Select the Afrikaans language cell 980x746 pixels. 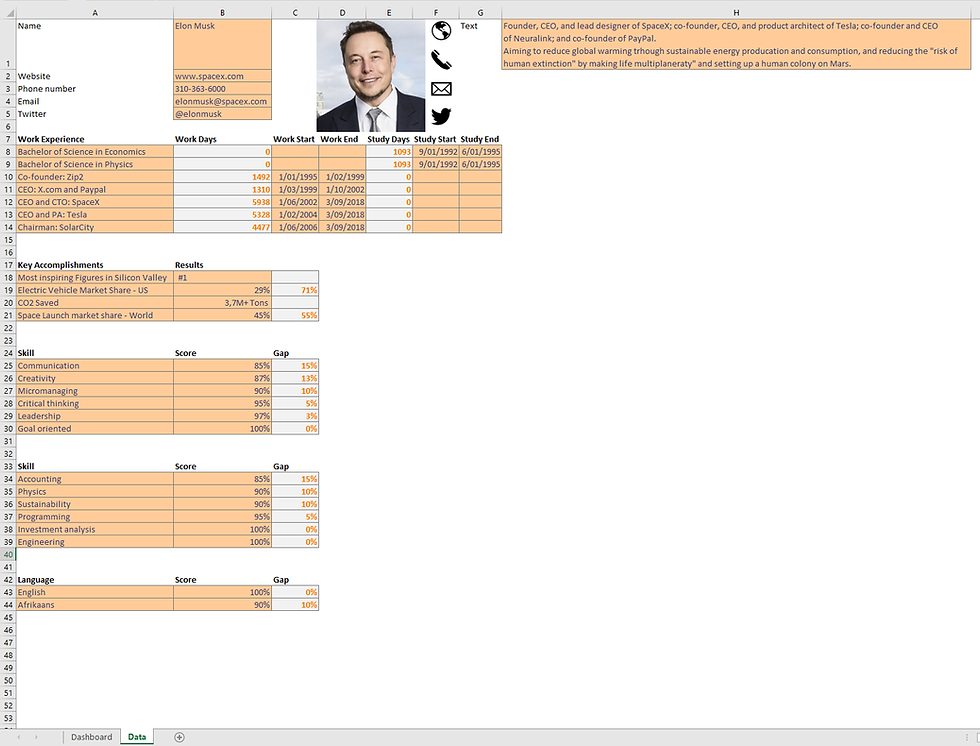95,605
